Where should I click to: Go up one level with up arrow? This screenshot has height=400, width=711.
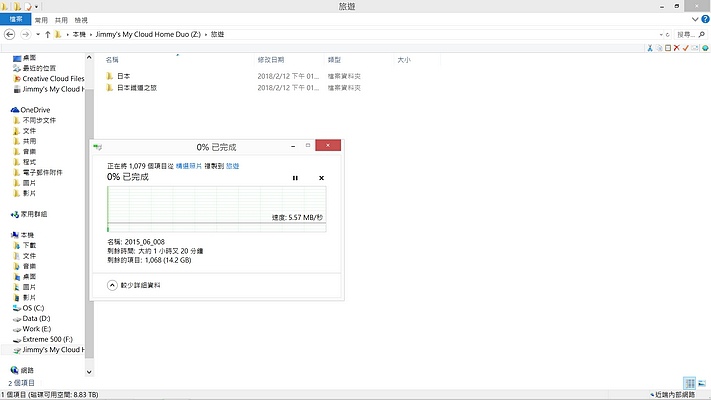tap(47, 34)
